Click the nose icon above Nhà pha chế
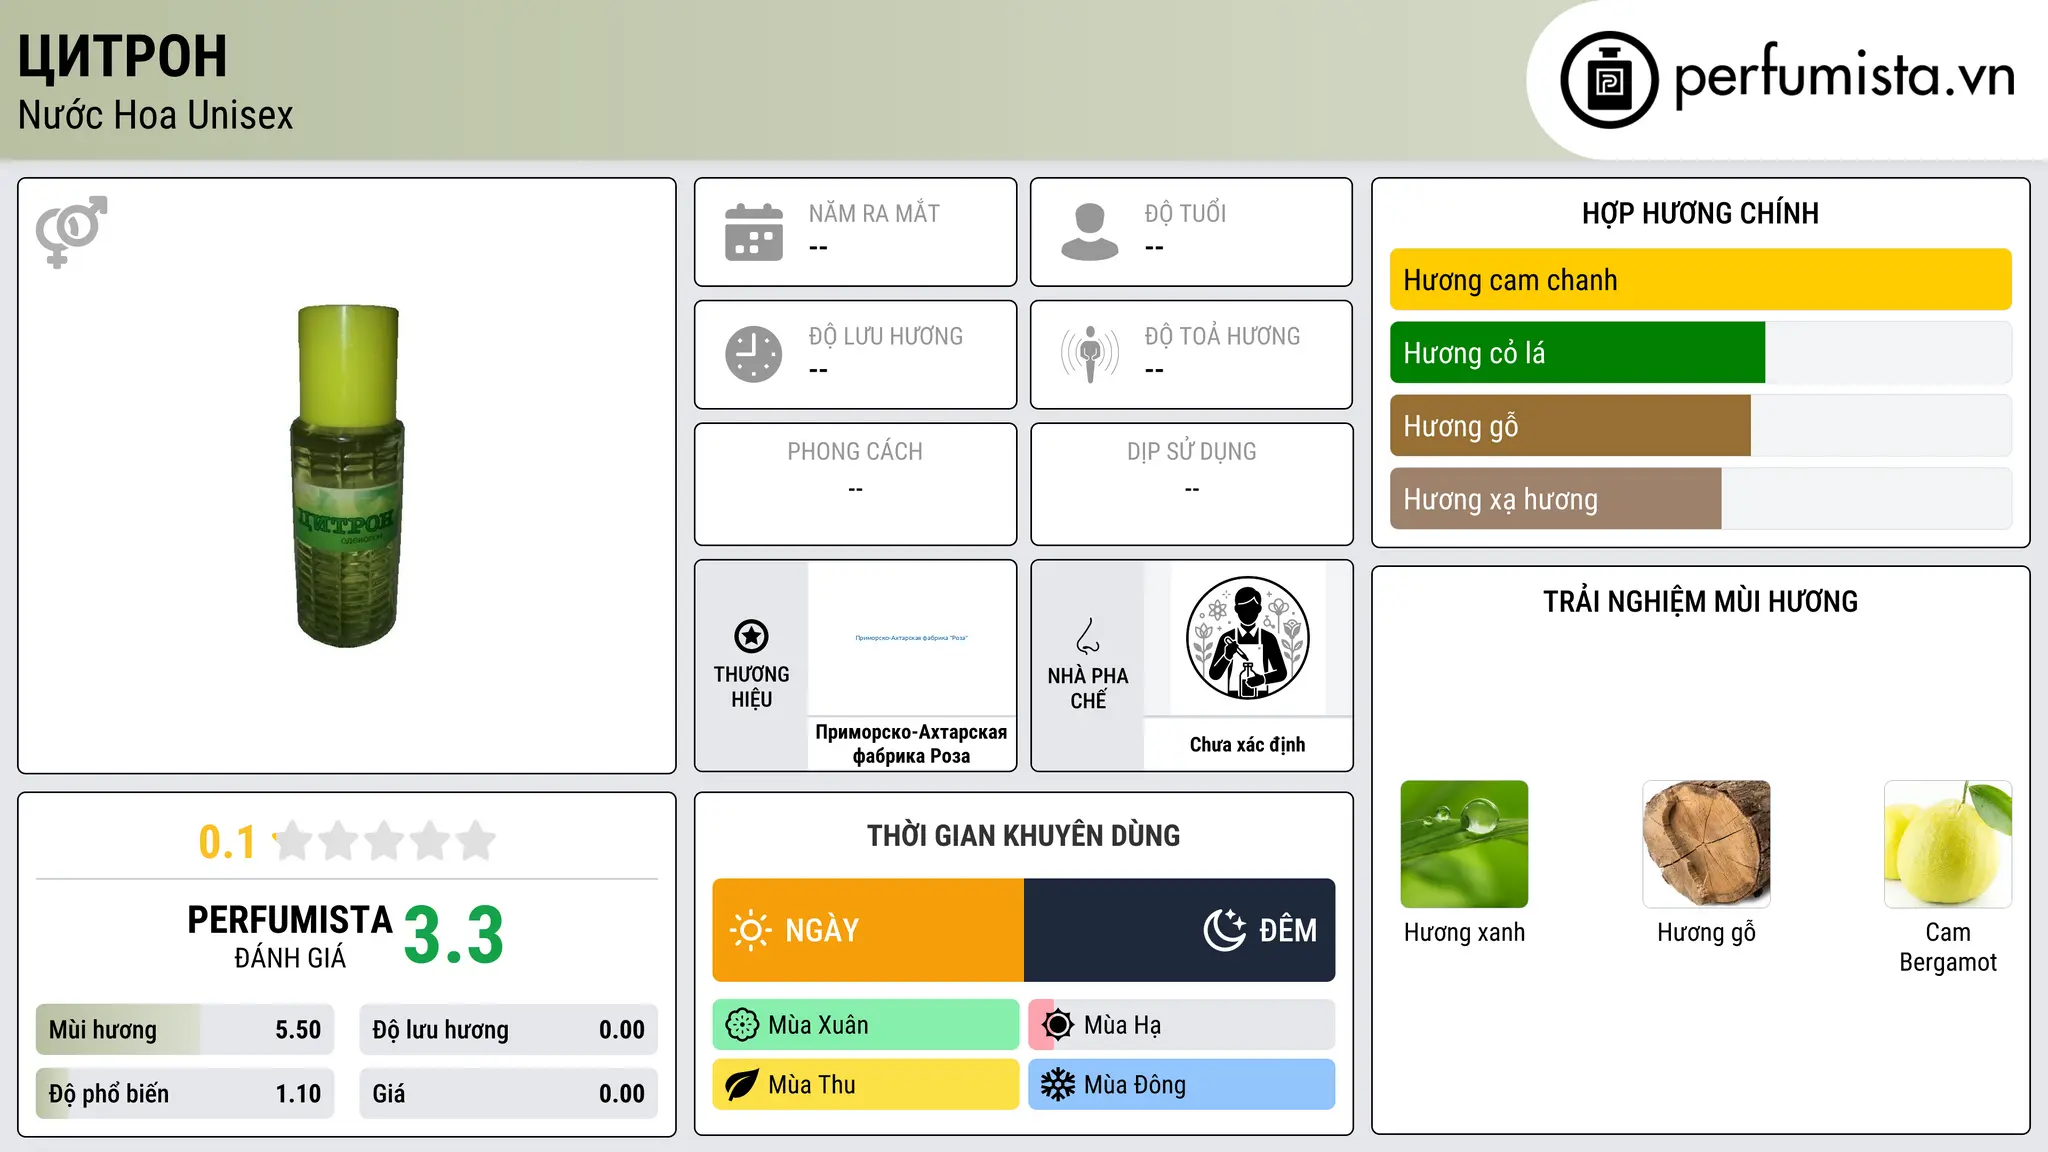The height and width of the screenshot is (1152, 2048). pos(1088,636)
